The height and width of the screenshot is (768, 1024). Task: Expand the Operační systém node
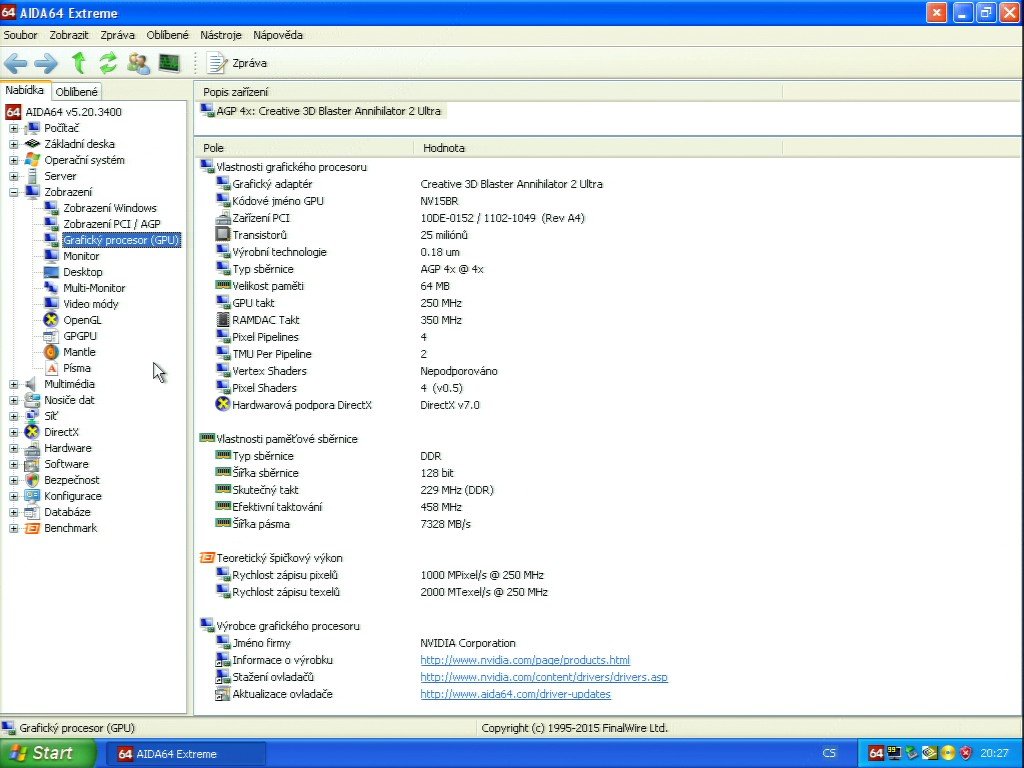click(14, 160)
